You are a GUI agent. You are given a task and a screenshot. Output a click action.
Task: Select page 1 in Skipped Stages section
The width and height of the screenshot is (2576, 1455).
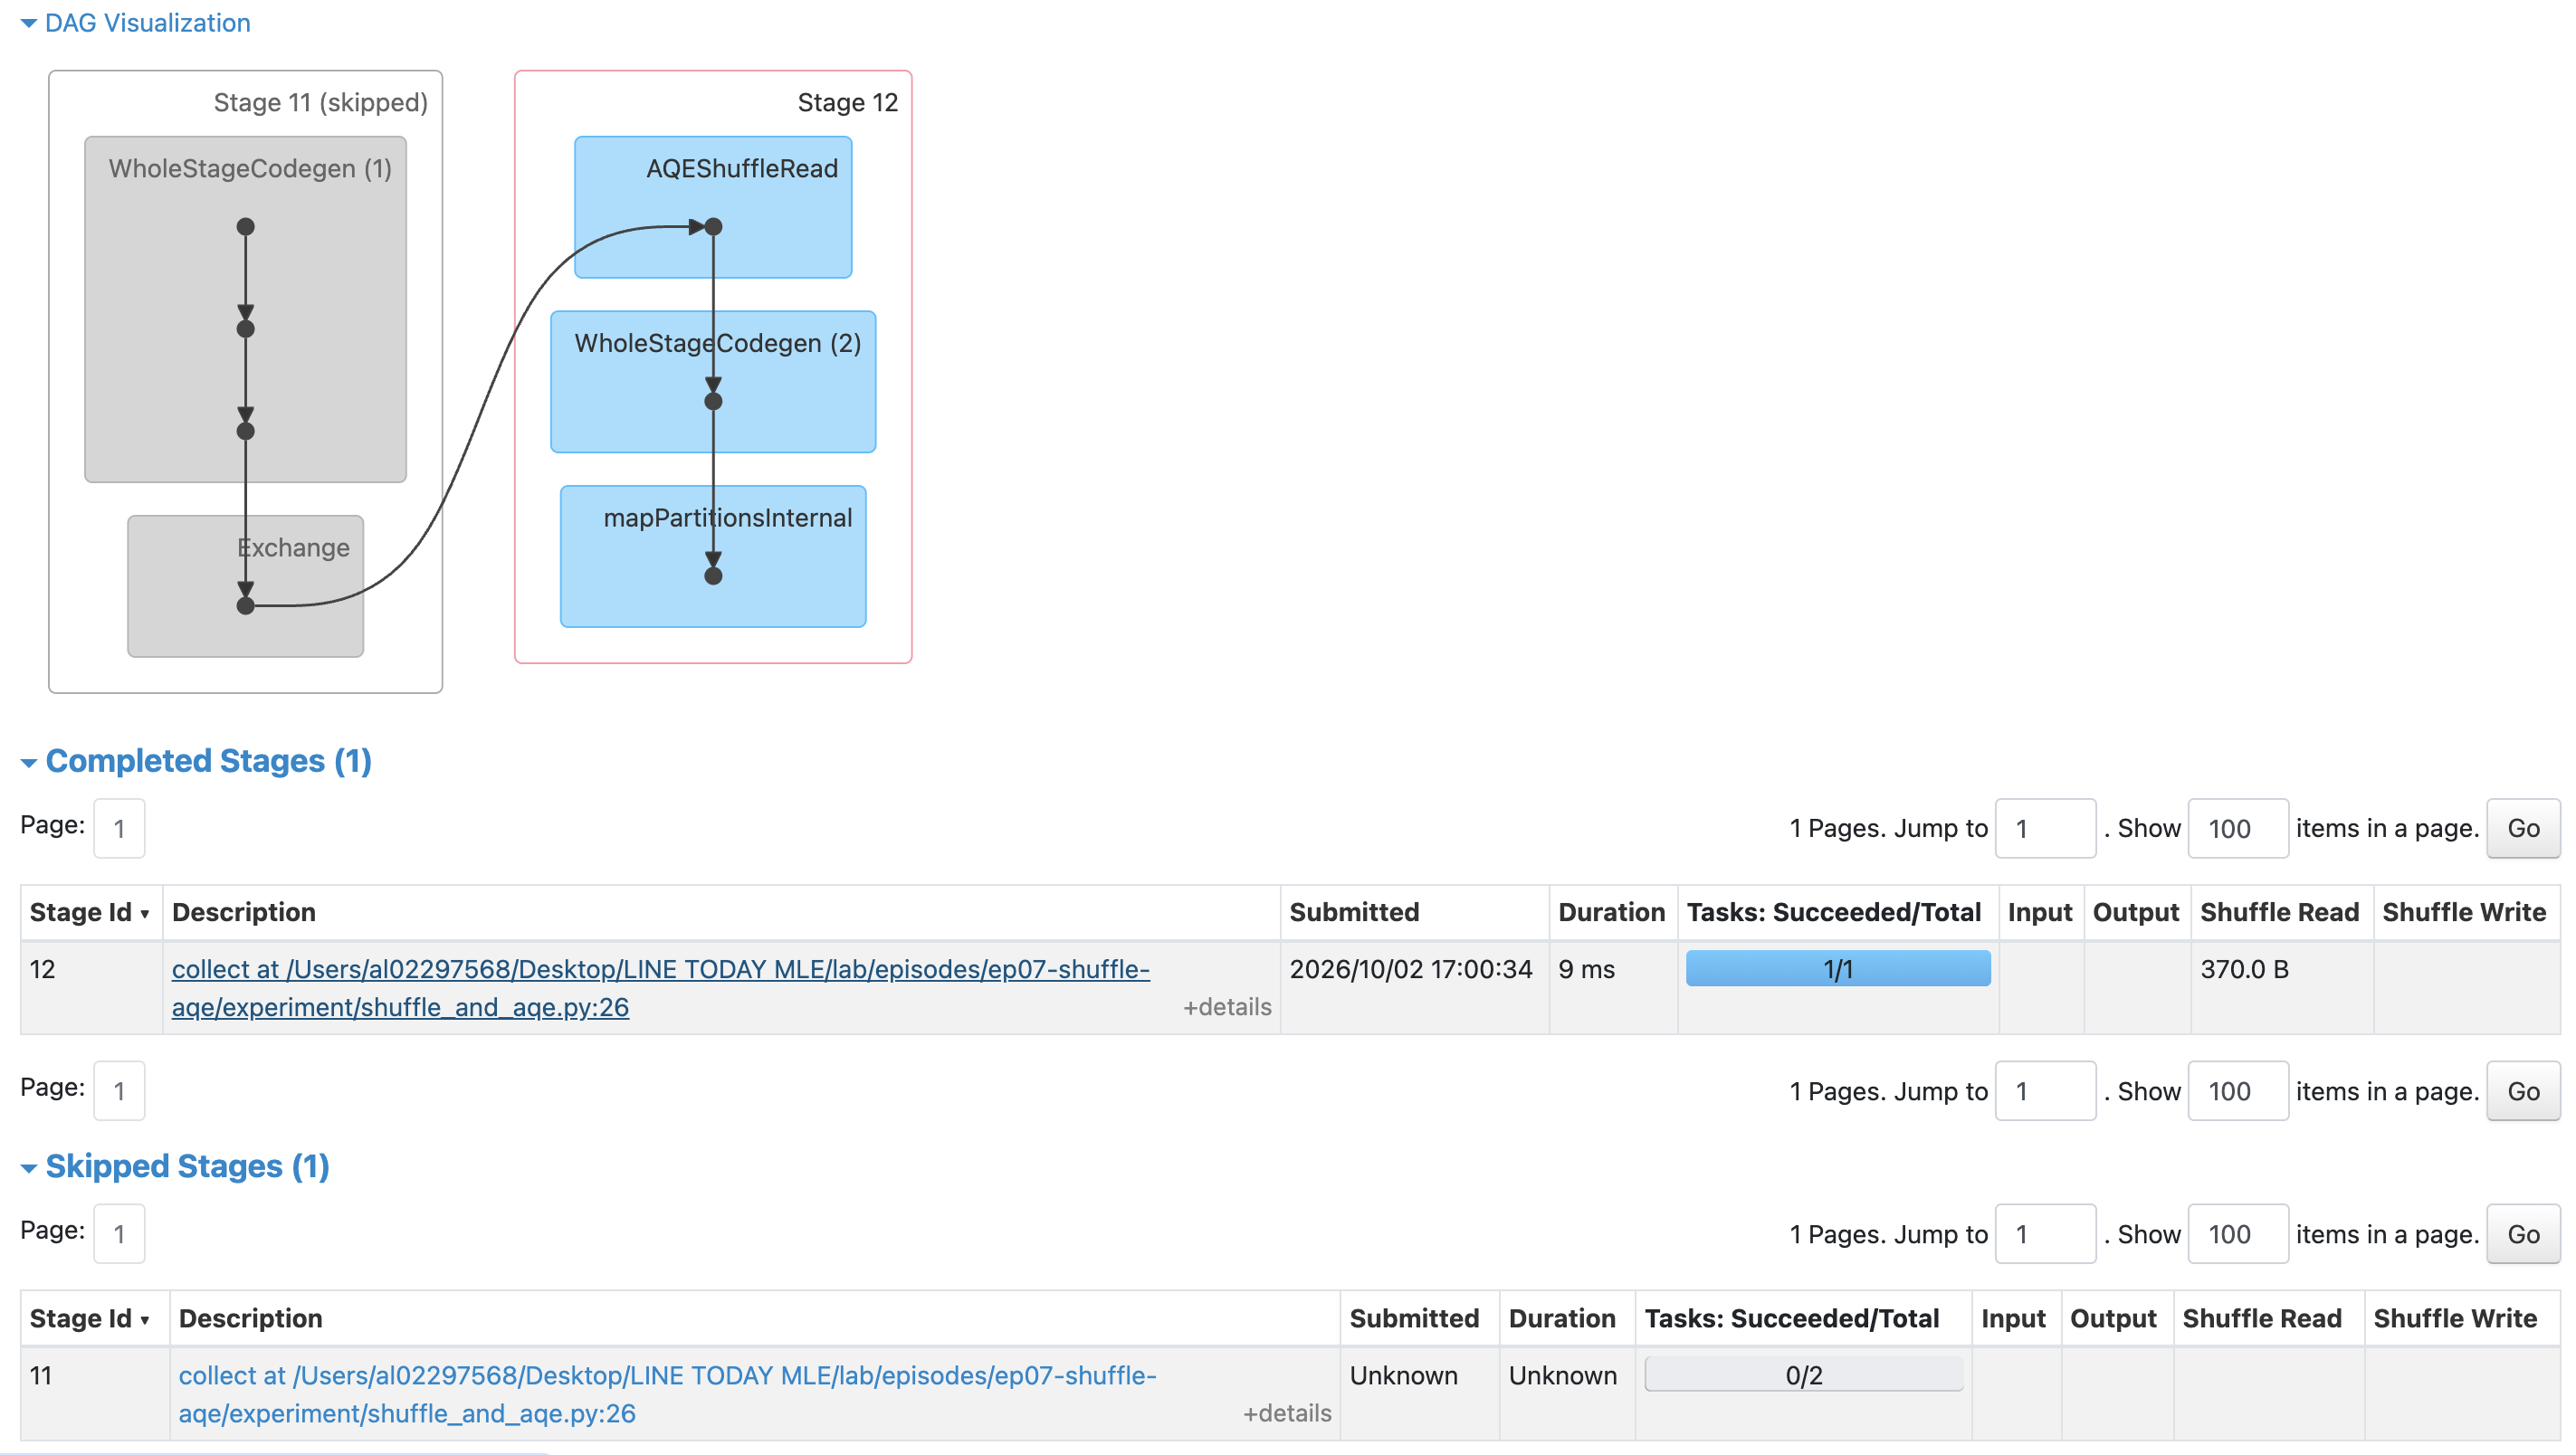pos(119,1234)
